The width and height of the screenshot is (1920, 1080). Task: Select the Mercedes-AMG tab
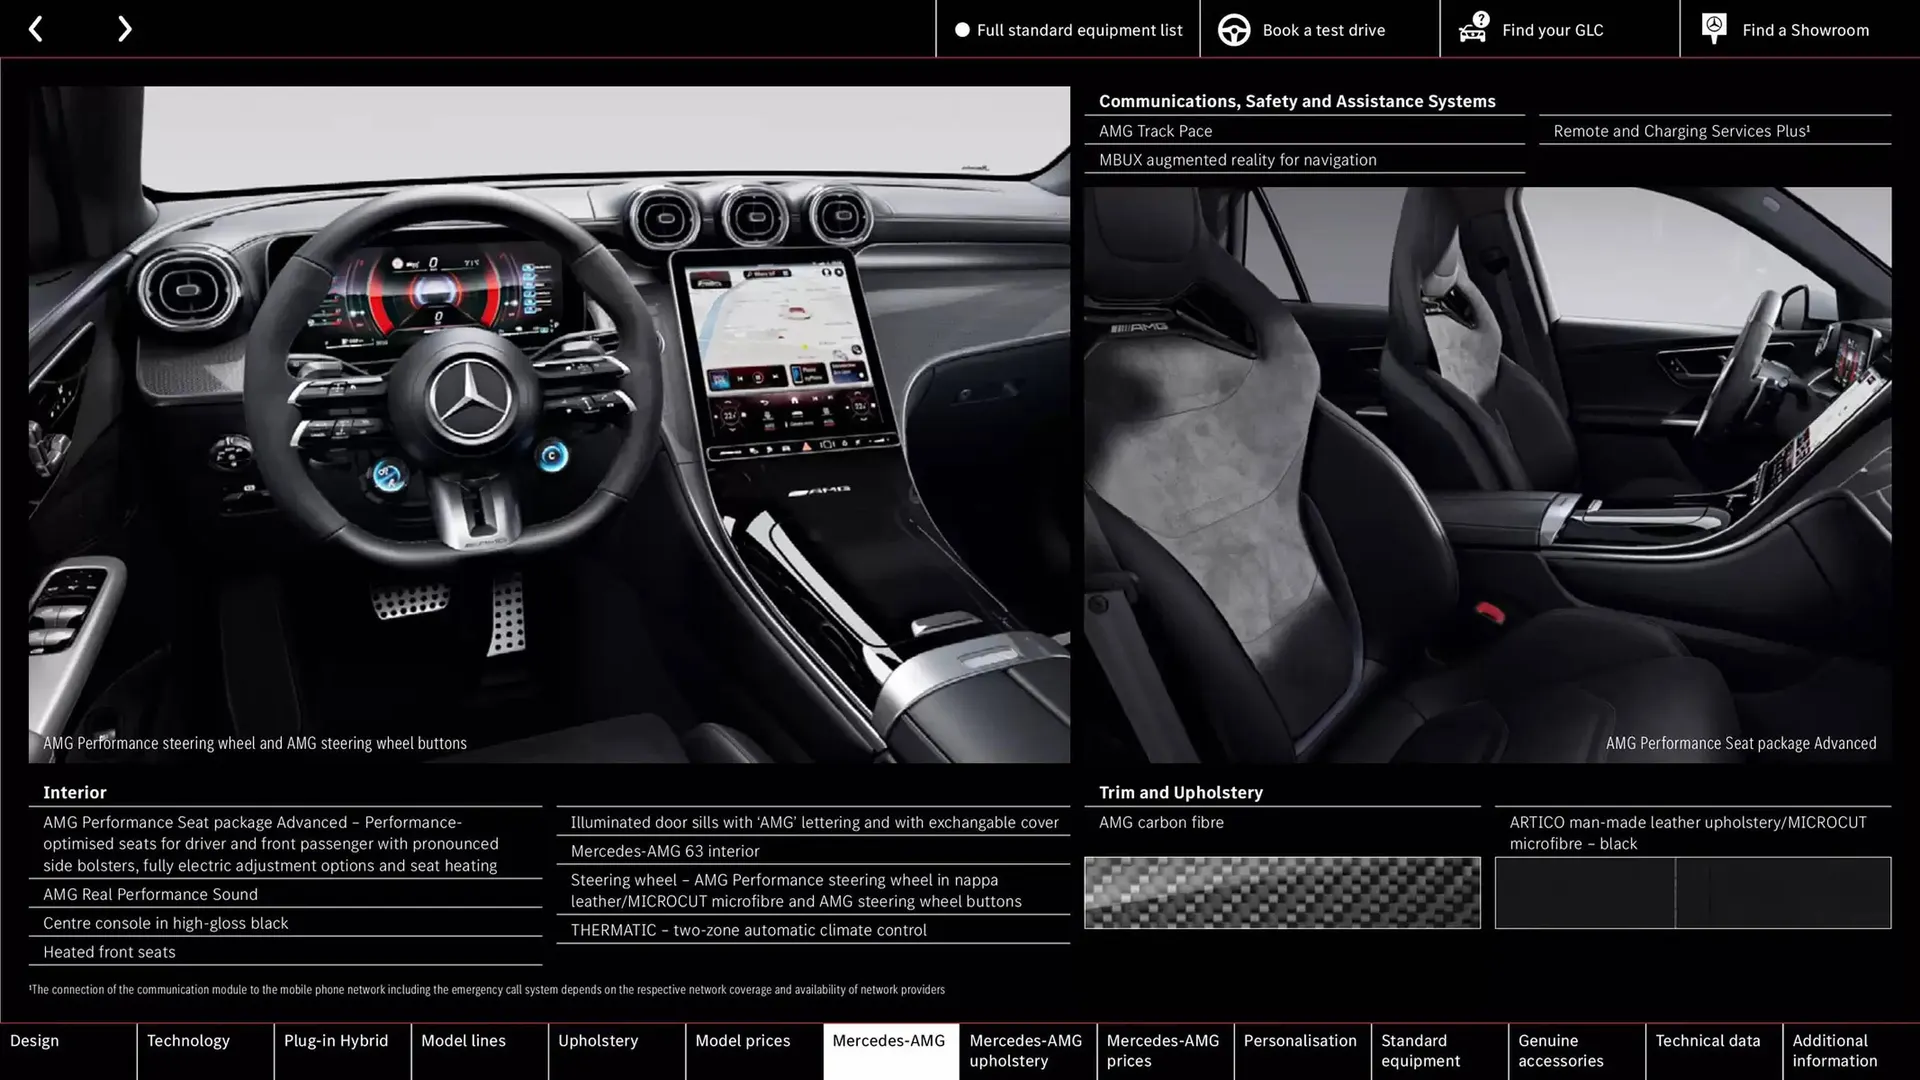890,1051
